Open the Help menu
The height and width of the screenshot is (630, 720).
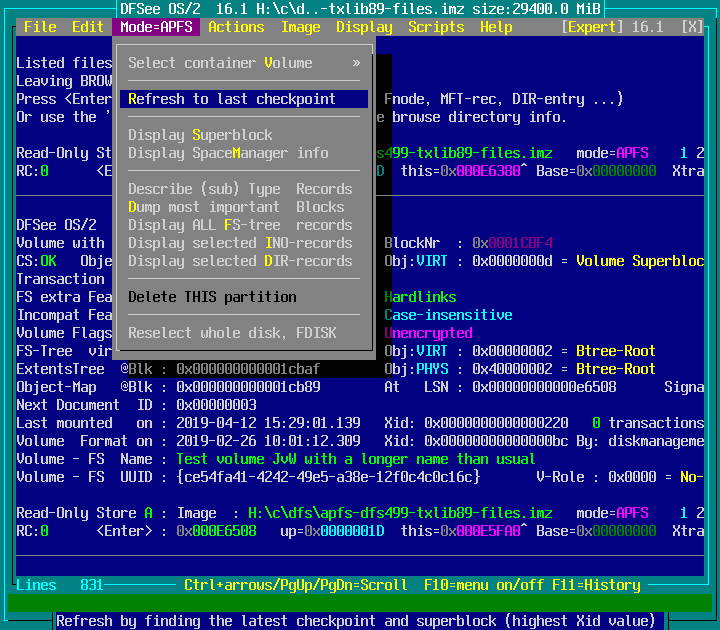point(496,27)
